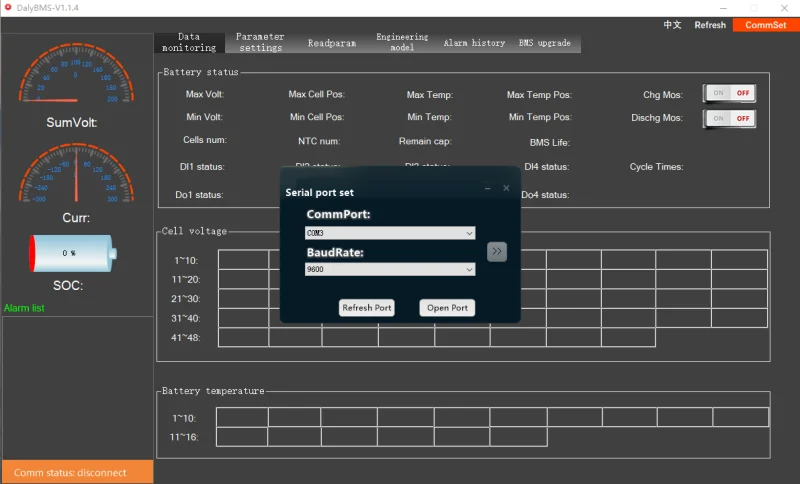Switch language with the 中文 link

point(672,25)
